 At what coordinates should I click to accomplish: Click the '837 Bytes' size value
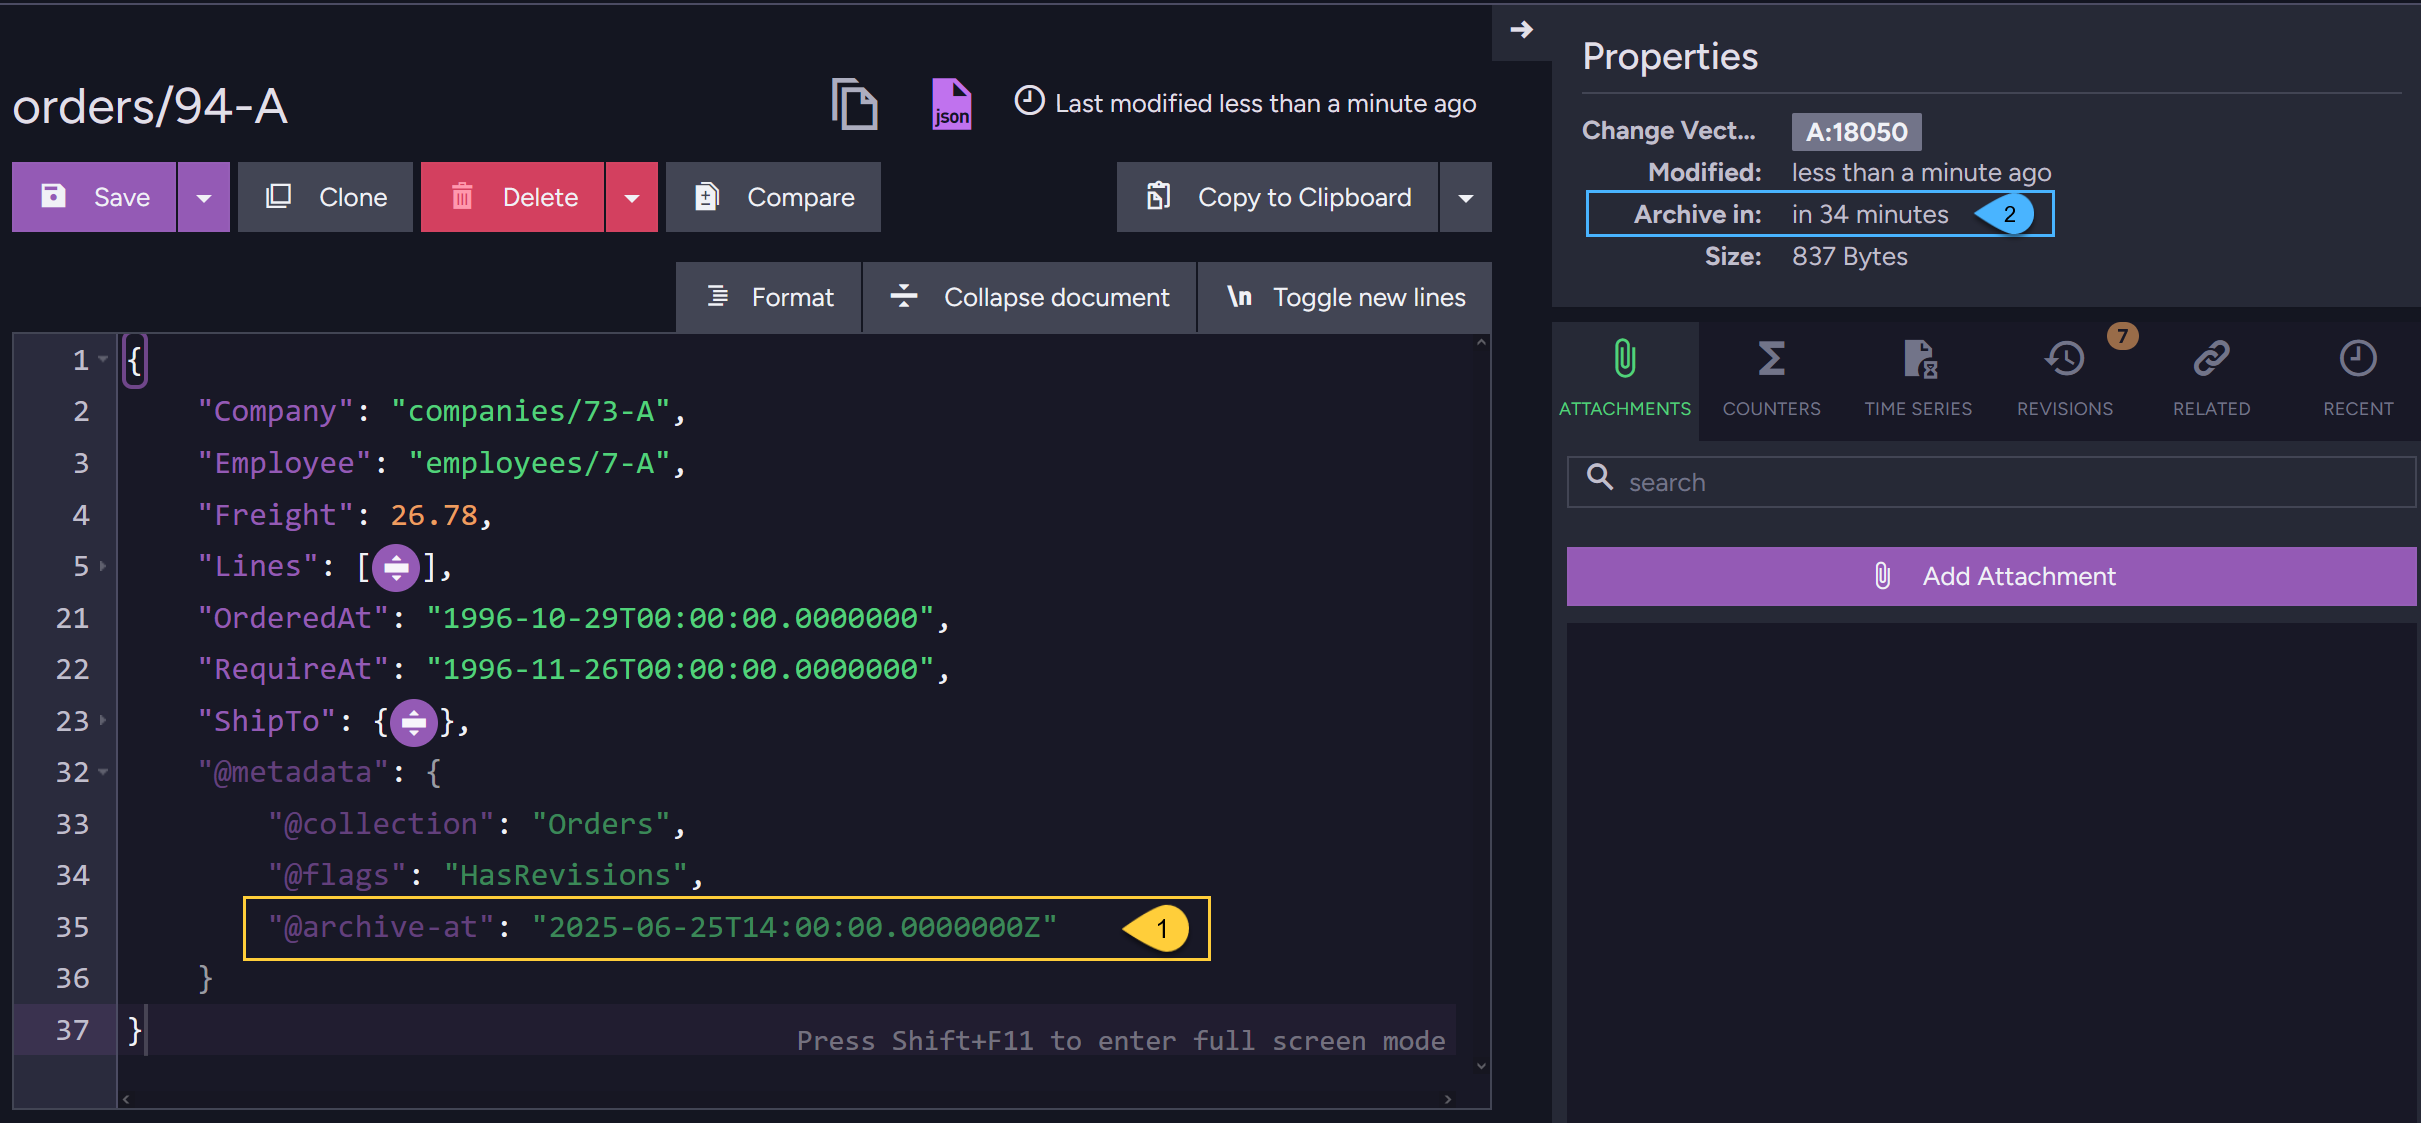(1849, 257)
